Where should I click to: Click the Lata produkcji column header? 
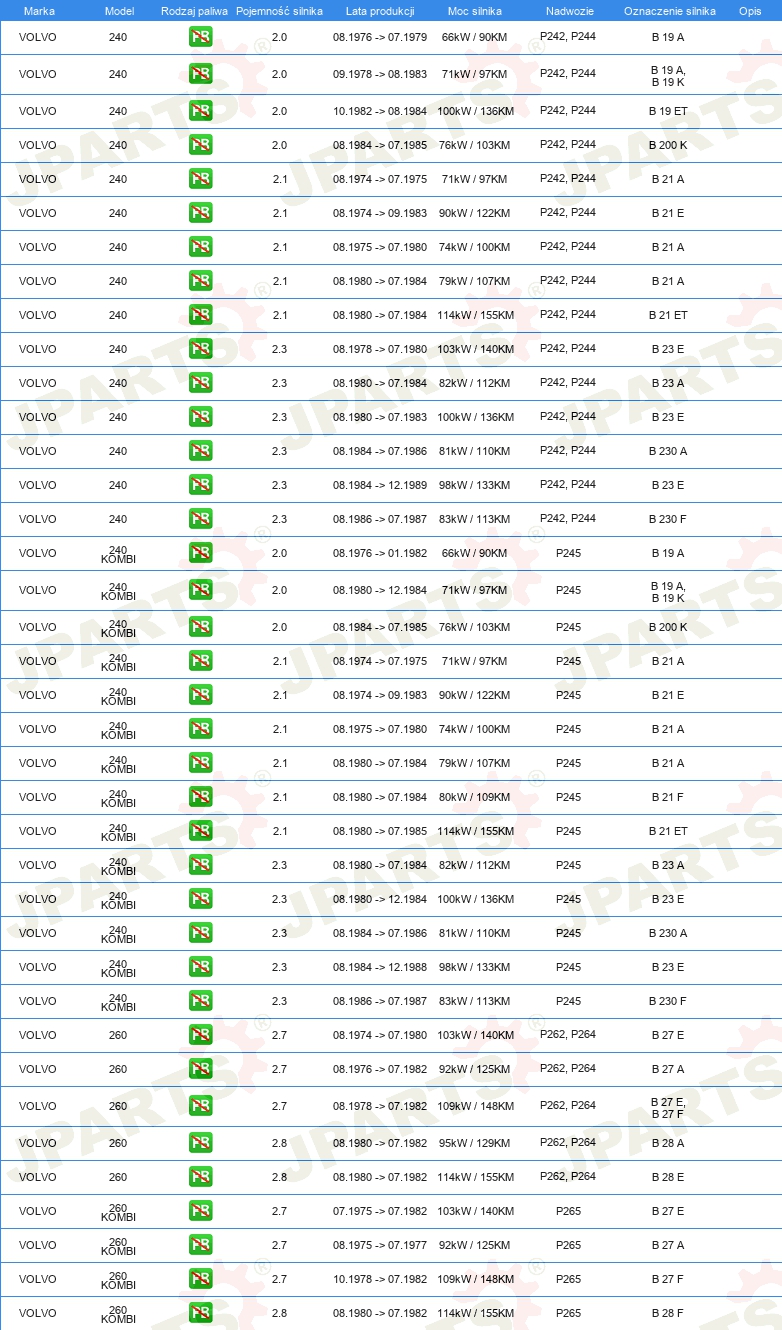tap(380, 10)
